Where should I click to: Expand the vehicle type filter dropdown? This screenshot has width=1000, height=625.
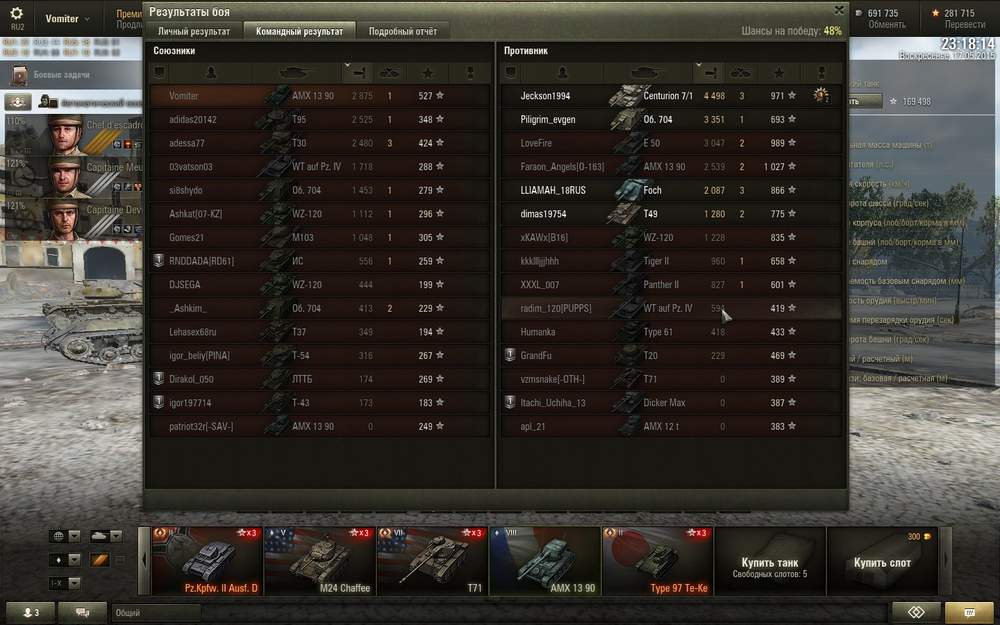pyautogui.click(x=106, y=536)
